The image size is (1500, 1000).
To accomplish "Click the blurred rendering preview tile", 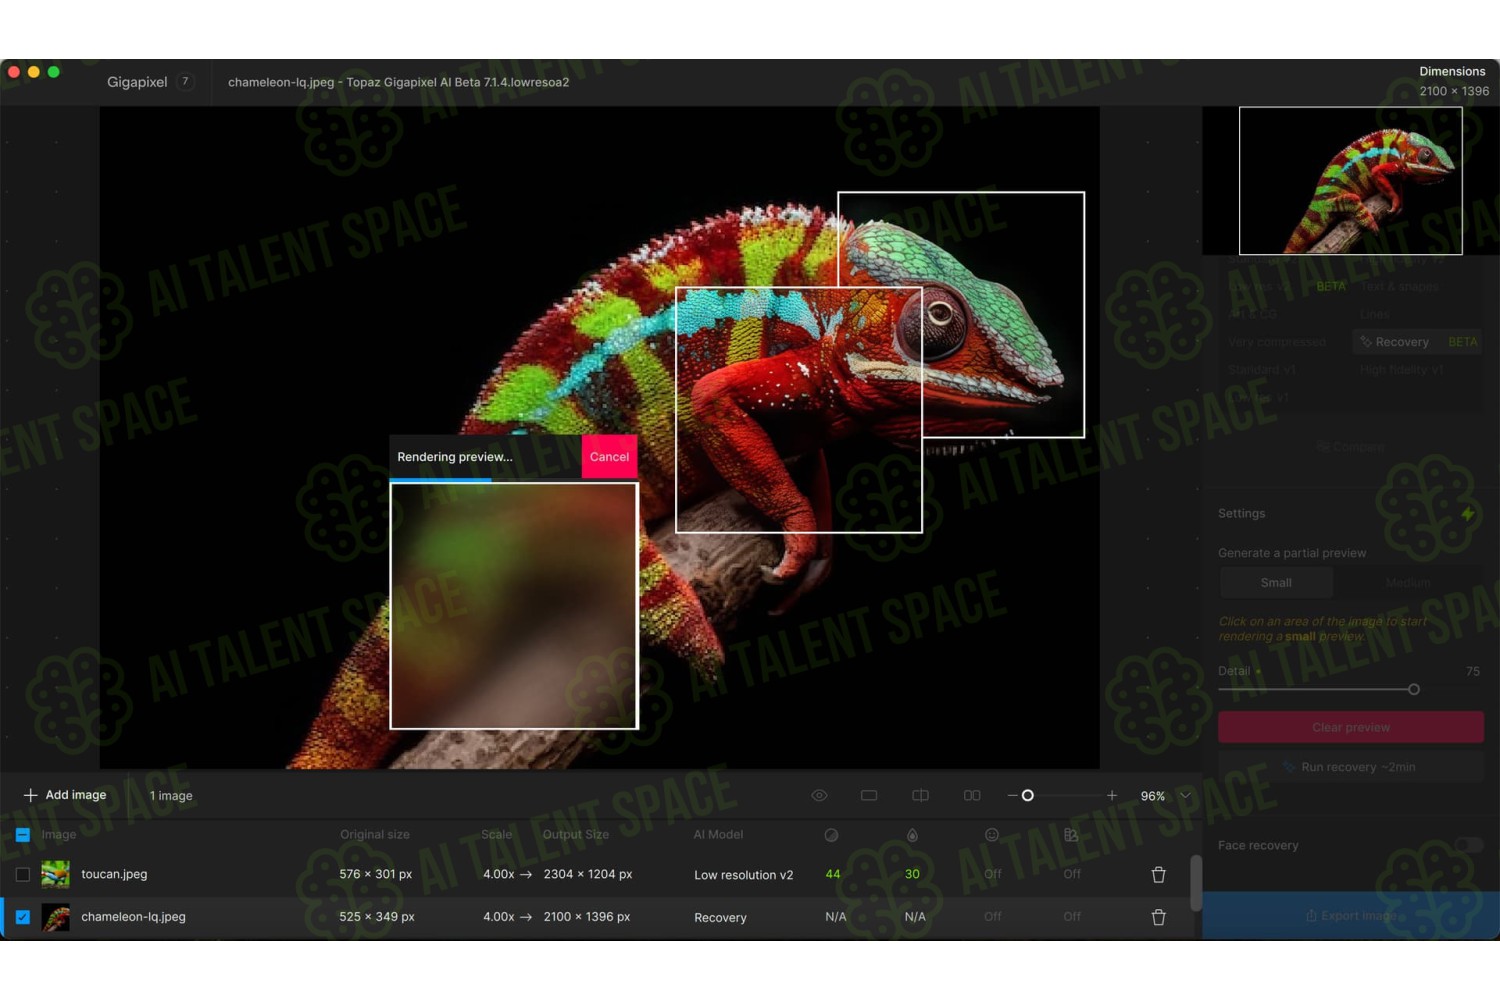I will pos(514,606).
